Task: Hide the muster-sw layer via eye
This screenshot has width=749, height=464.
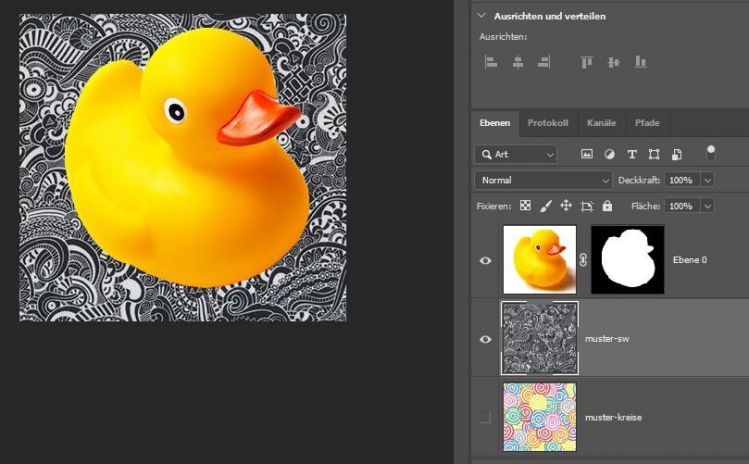Action: [x=485, y=339]
